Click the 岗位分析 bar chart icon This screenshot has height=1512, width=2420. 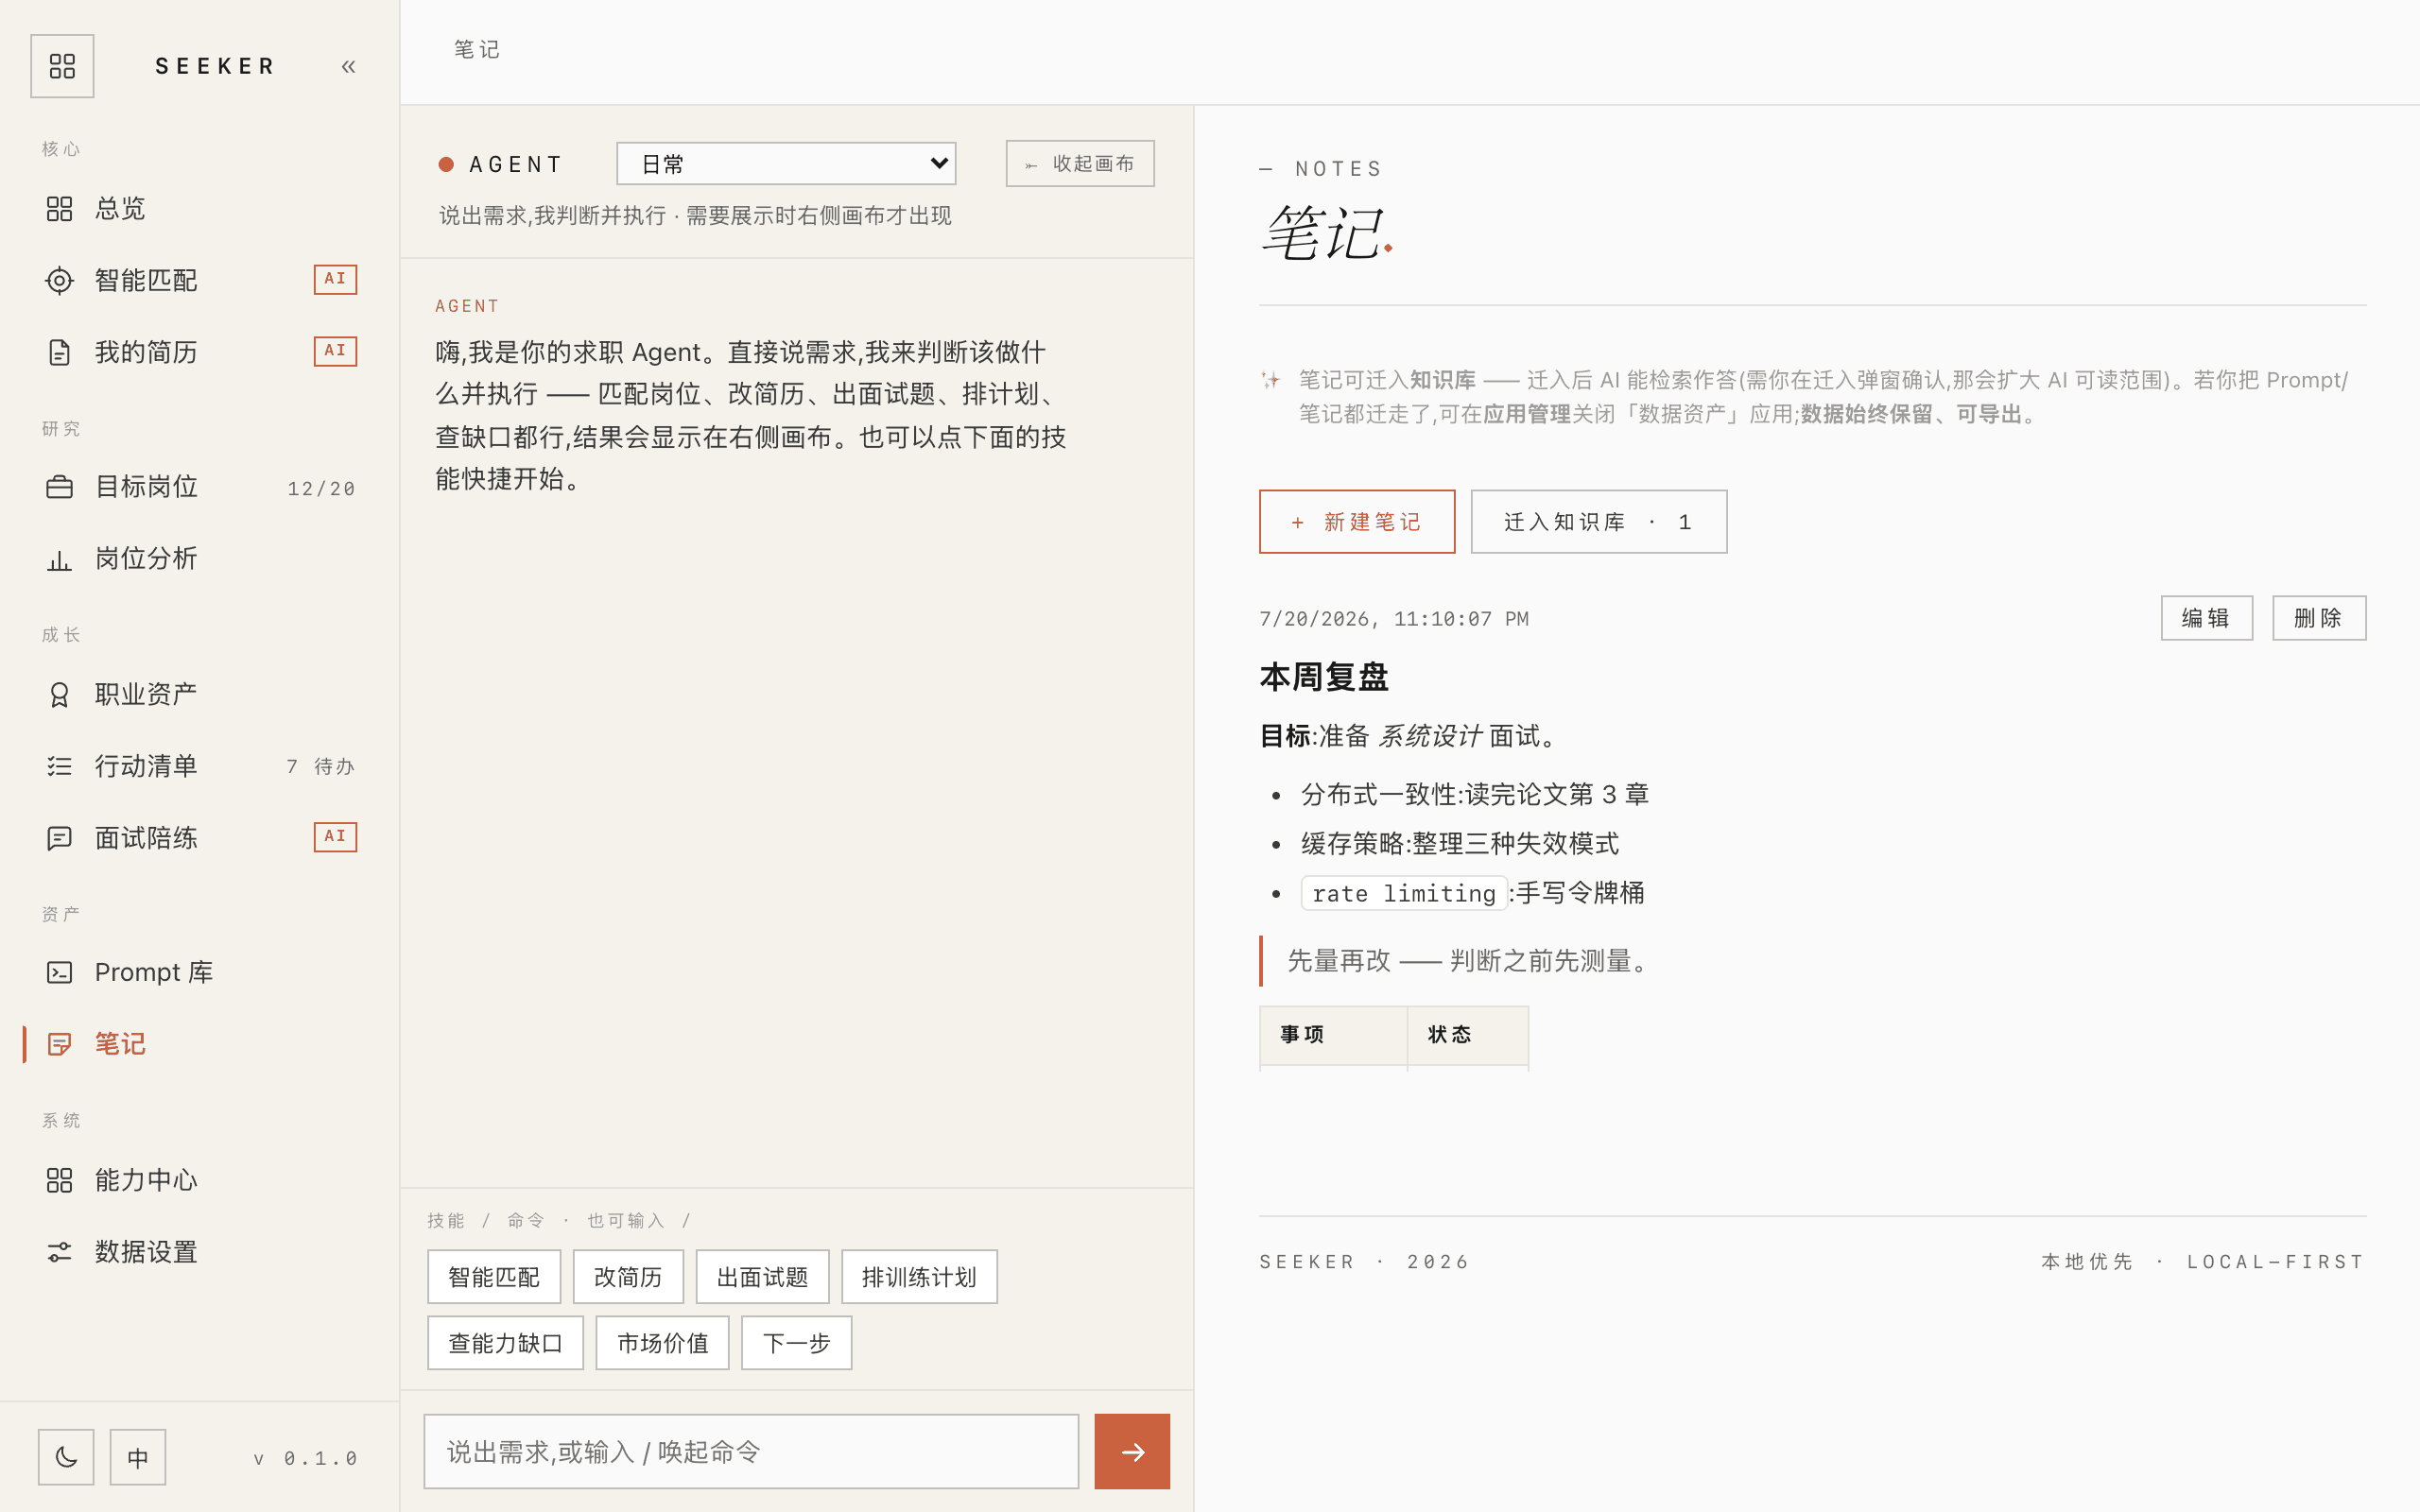[x=59, y=559]
